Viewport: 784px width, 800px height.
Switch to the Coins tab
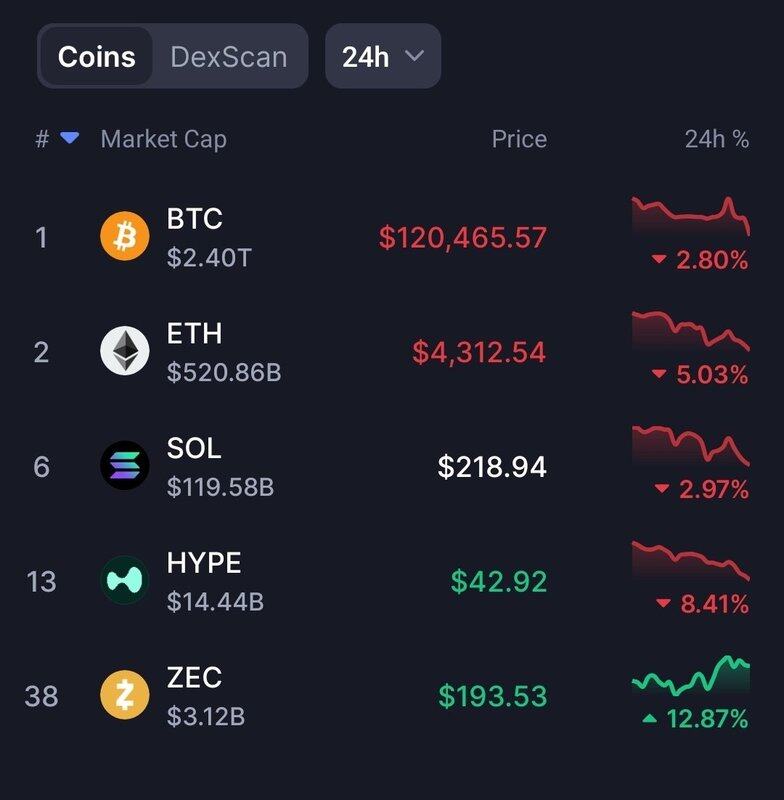click(x=97, y=56)
